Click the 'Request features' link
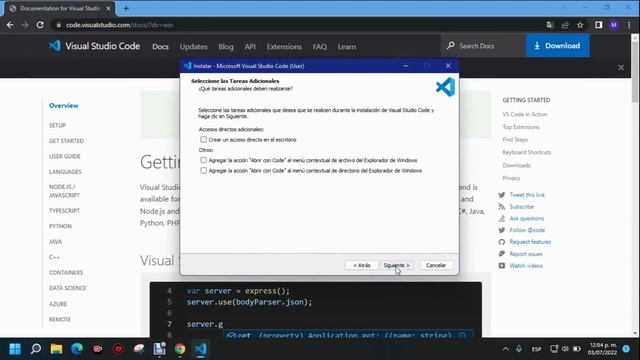Screen dimensions: 640x360 pos(530,242)
